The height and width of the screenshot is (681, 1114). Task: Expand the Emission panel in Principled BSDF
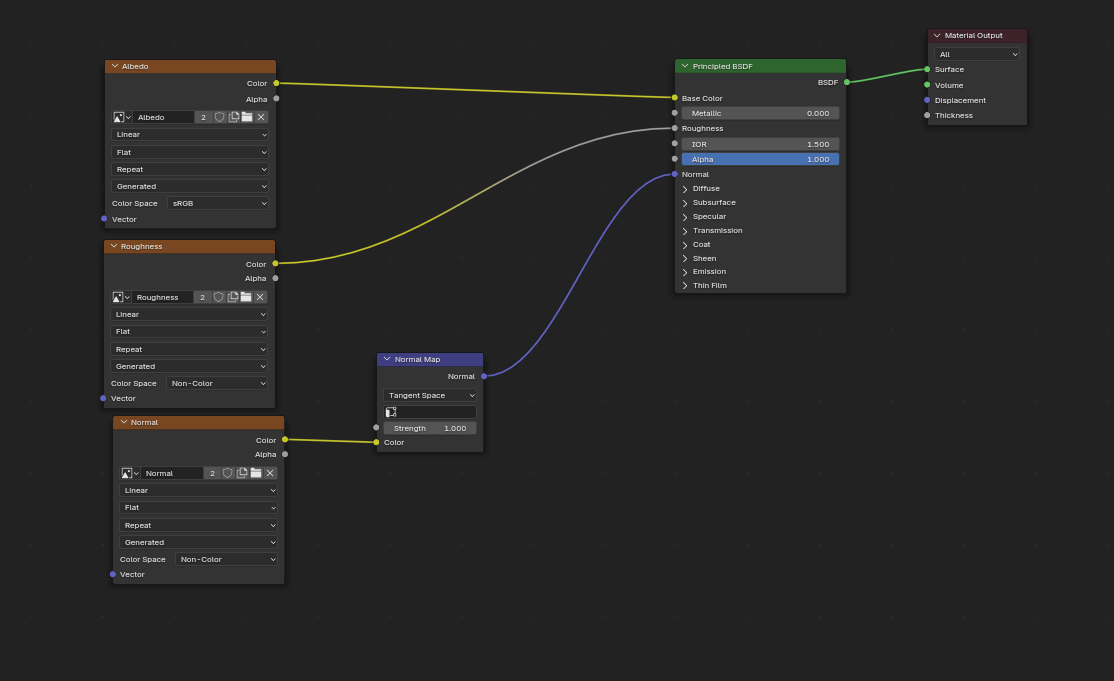(x=685, y=272)
